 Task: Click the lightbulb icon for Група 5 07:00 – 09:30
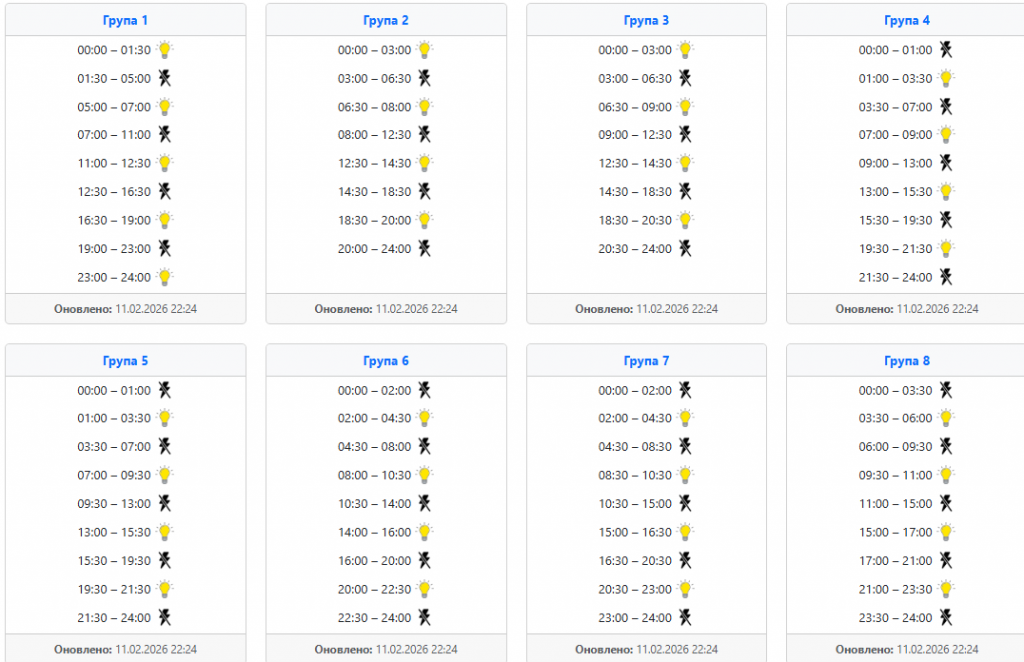coord(165,475)
